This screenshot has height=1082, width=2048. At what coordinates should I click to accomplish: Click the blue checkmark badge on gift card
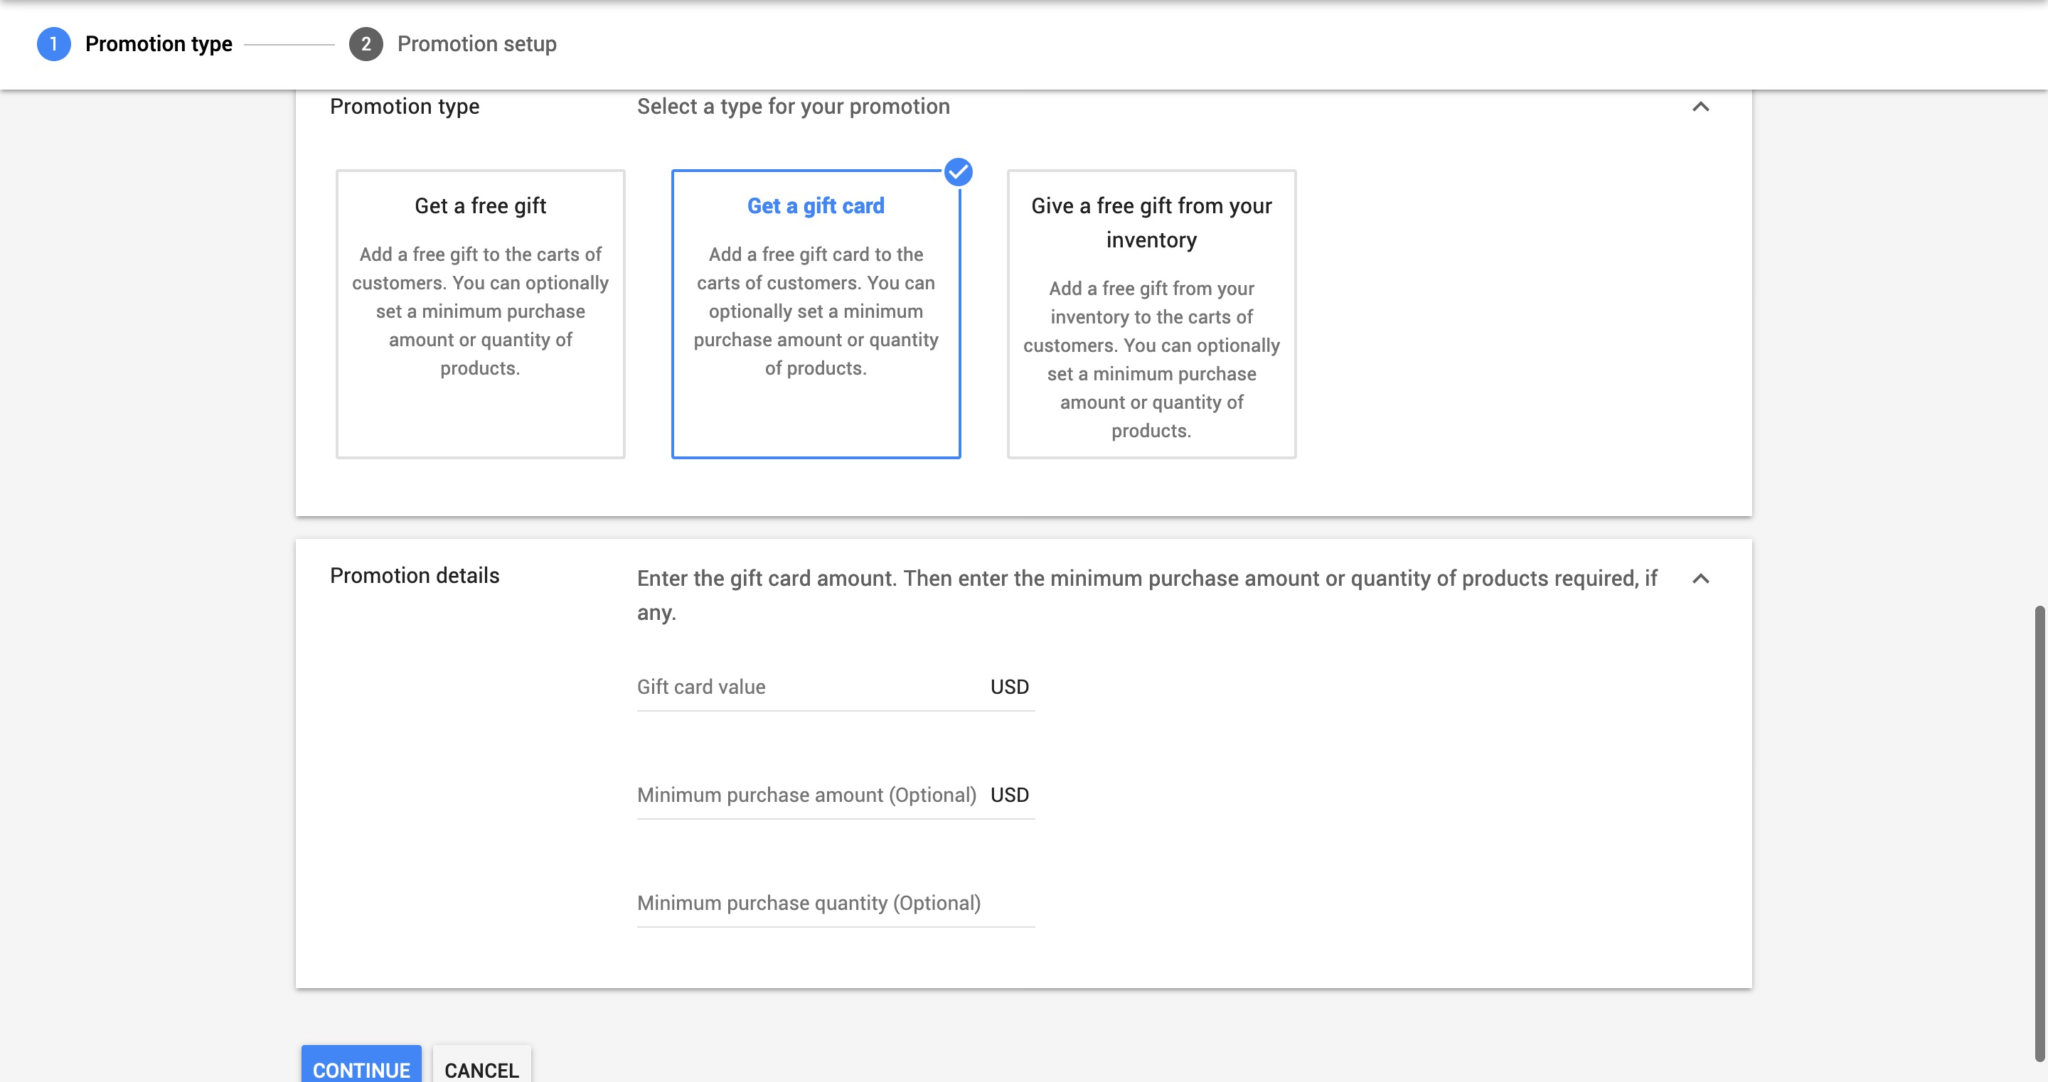tap(958, 172)
